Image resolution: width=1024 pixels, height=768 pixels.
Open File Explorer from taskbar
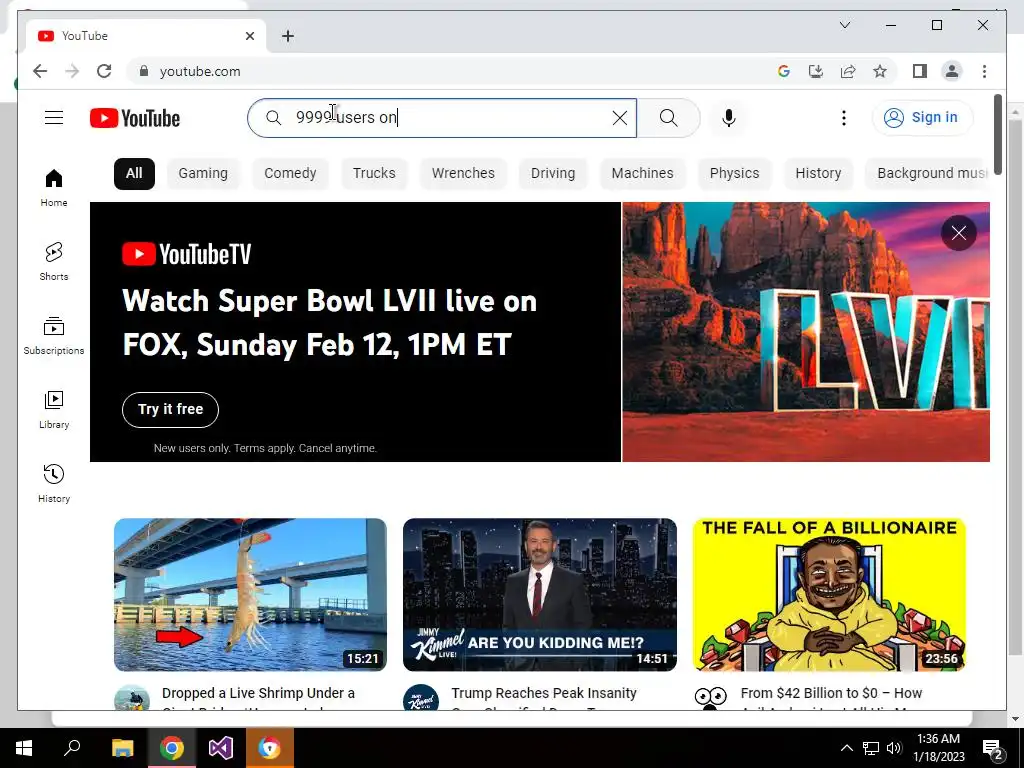point(122,748)
